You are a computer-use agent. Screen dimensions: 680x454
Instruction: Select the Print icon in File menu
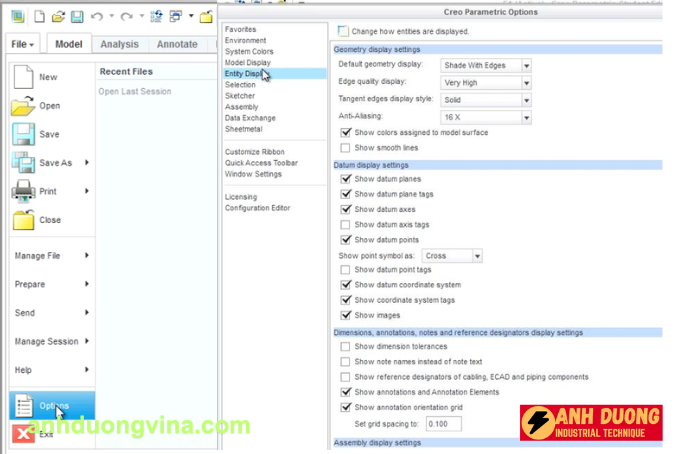click(x=24, y=191)
